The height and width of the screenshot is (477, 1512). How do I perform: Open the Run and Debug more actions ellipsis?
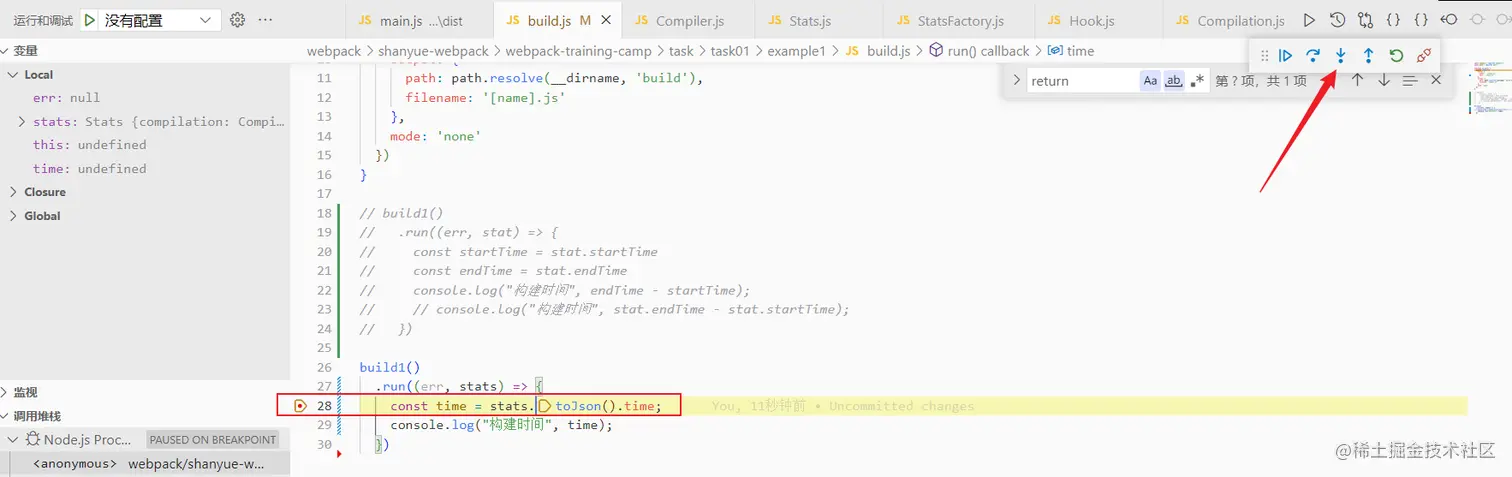pos(265,20)
